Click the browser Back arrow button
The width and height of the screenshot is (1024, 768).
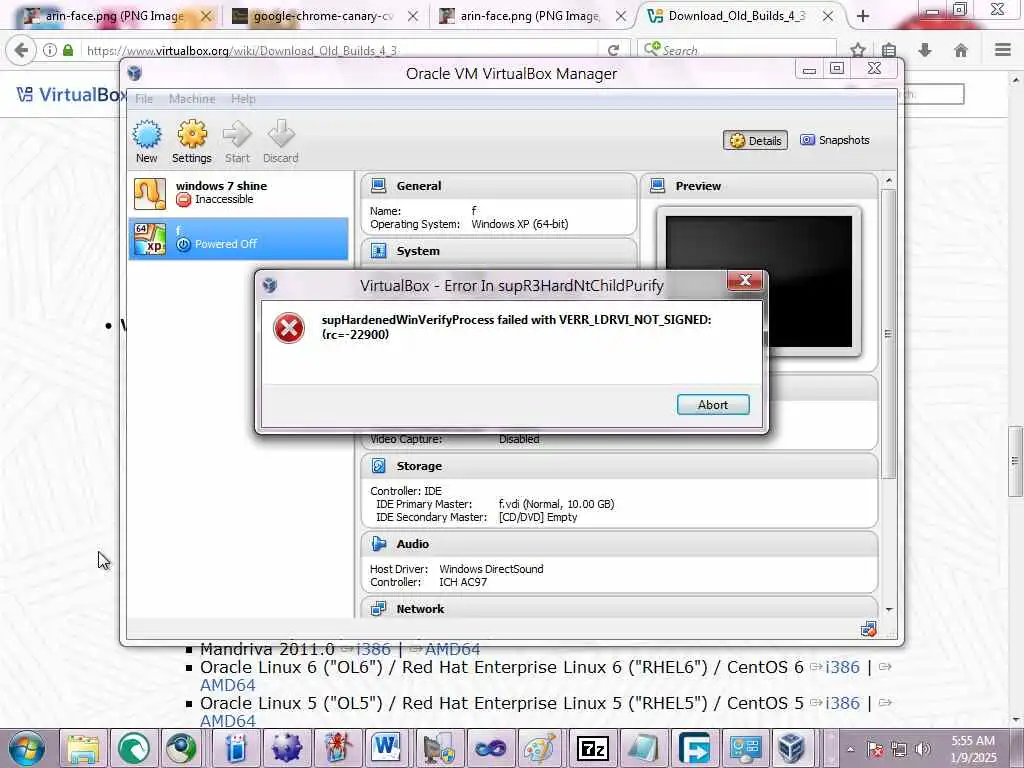(21, 50)
